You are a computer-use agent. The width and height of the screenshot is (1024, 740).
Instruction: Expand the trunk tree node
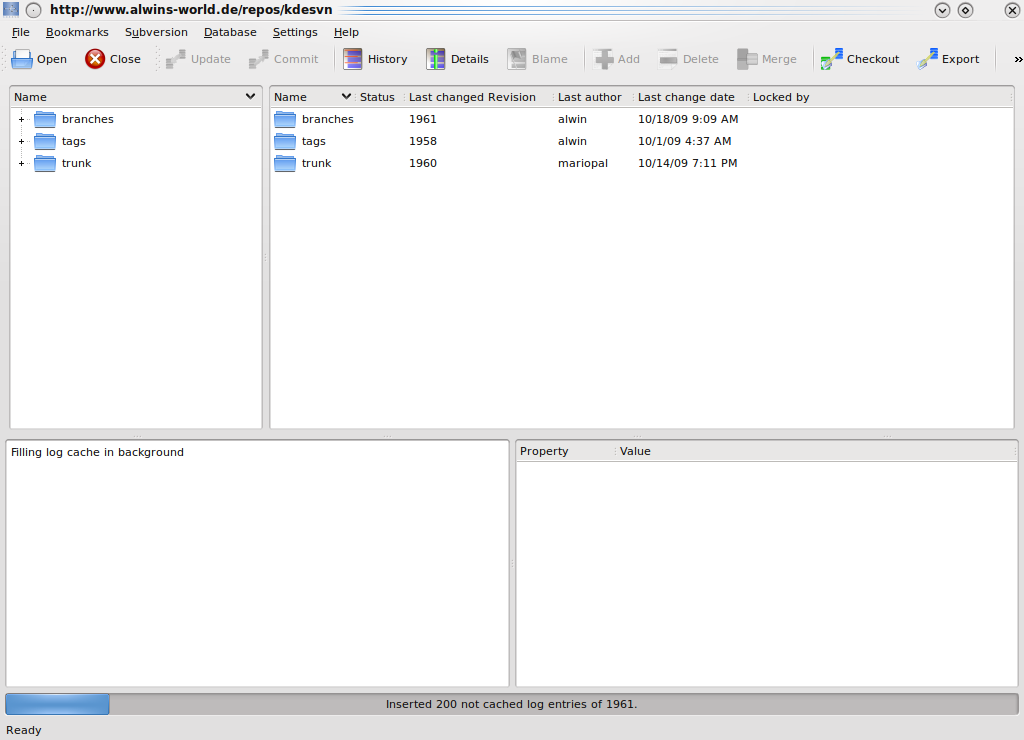coord(21,163)
